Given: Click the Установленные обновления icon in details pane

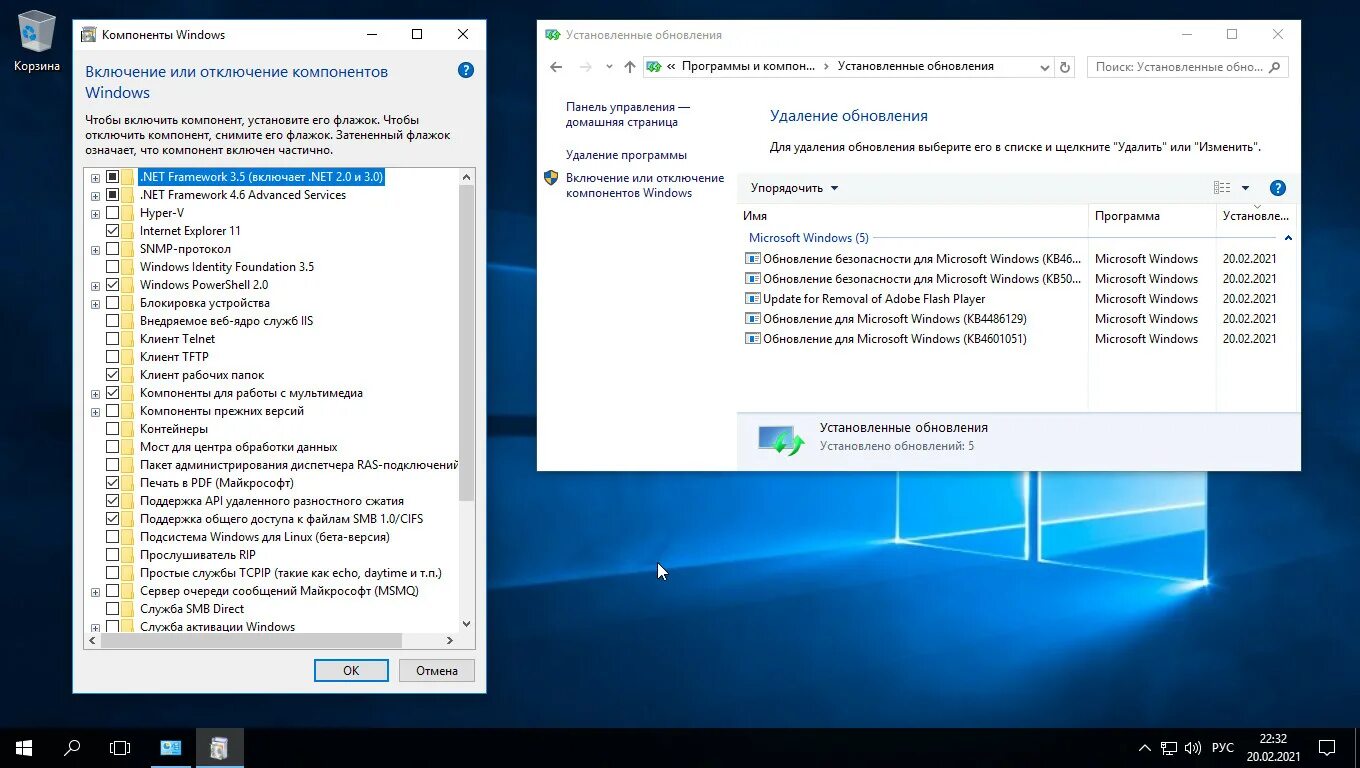Looking at the screenshot, I should (x=780, y=440).
